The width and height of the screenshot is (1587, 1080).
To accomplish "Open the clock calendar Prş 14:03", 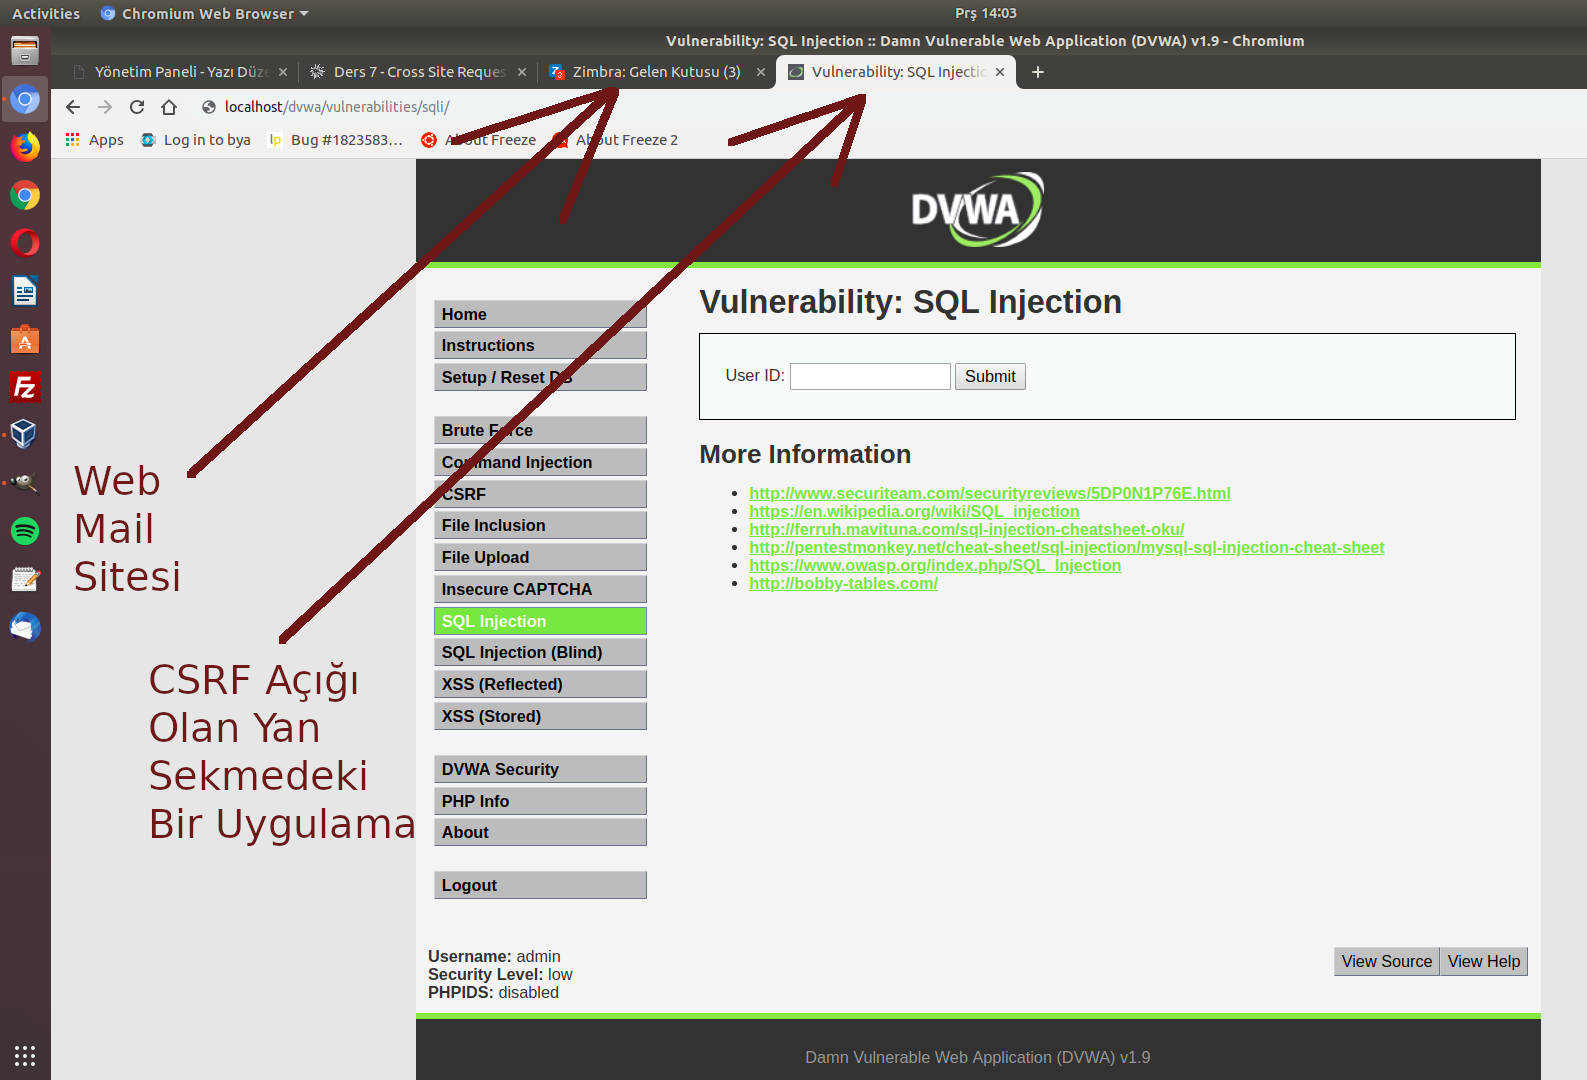I will [985, 13].
